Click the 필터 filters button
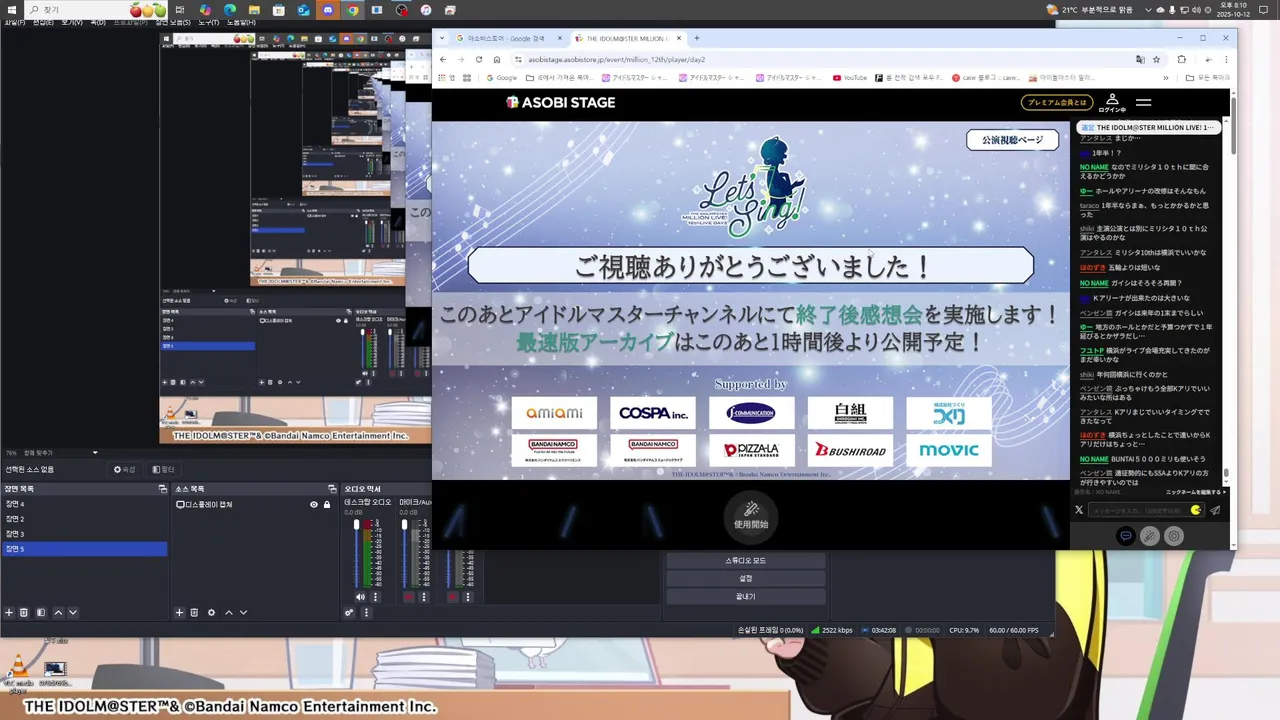Image resolution: width=1280 pixels, height=720 pixels. [163, 469]
